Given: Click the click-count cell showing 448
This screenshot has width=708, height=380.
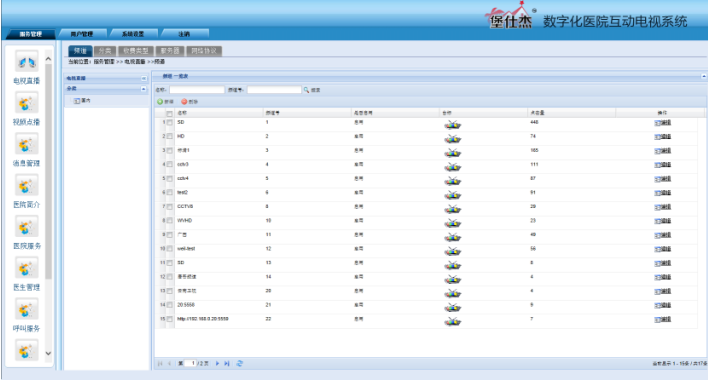Looking at the screenshot, I should (534, 122).
